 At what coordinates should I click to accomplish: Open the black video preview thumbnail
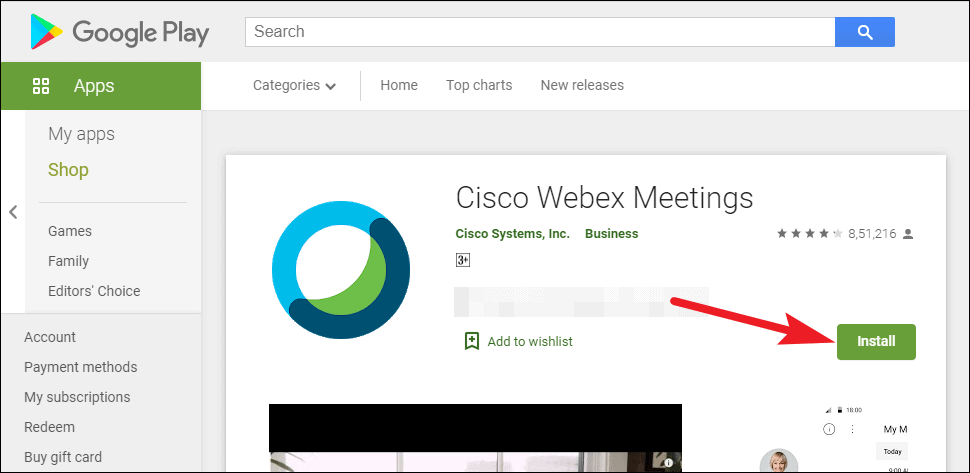pos(475,437)
